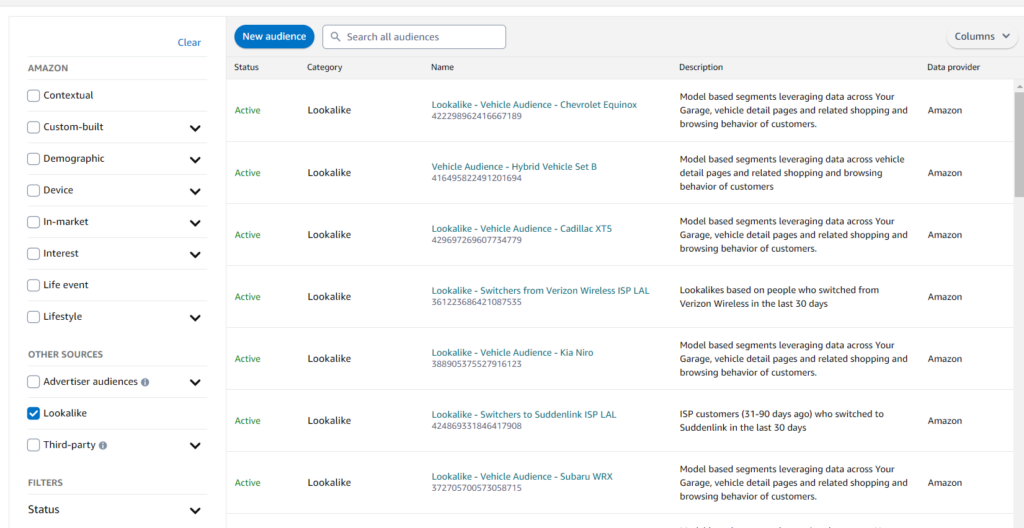This screenshot has height=528, width=1024.
Task: Enable the Contextual checkbox
Action: click(33, 96)
